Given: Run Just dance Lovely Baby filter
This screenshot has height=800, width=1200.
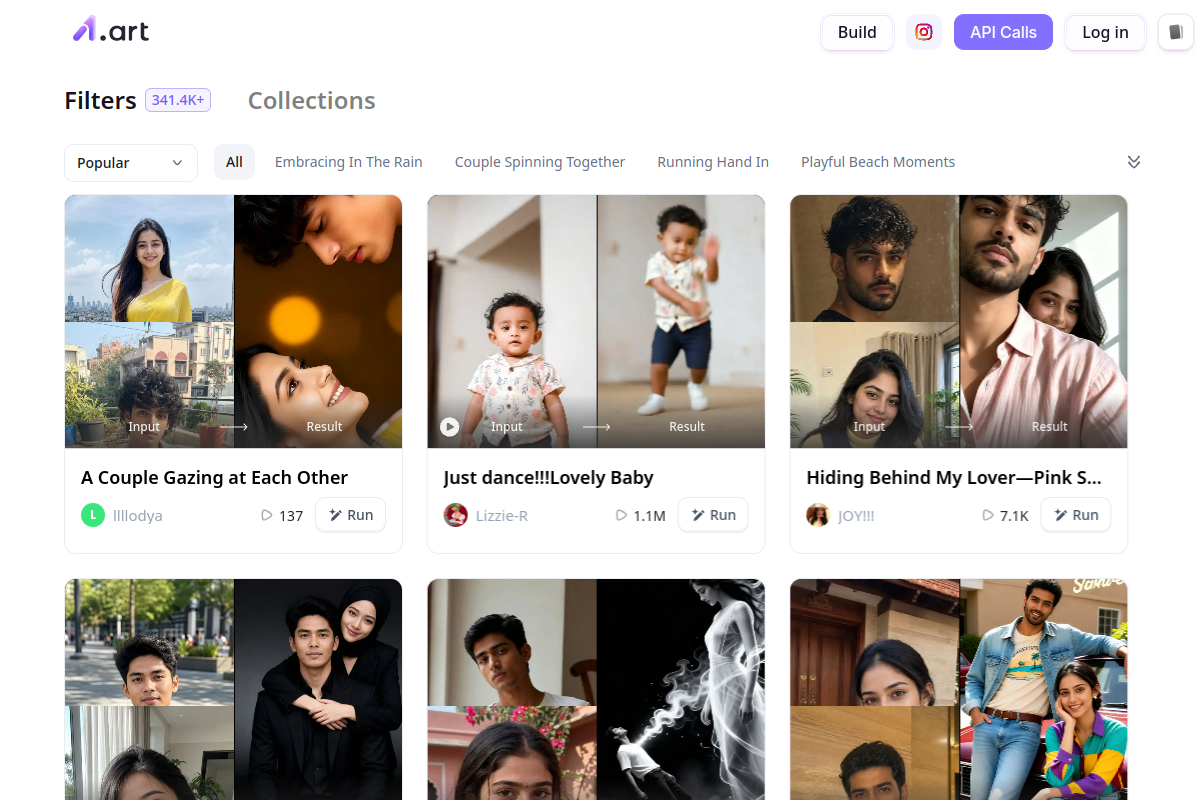Looking at the screenshot, I should (713, 515).
